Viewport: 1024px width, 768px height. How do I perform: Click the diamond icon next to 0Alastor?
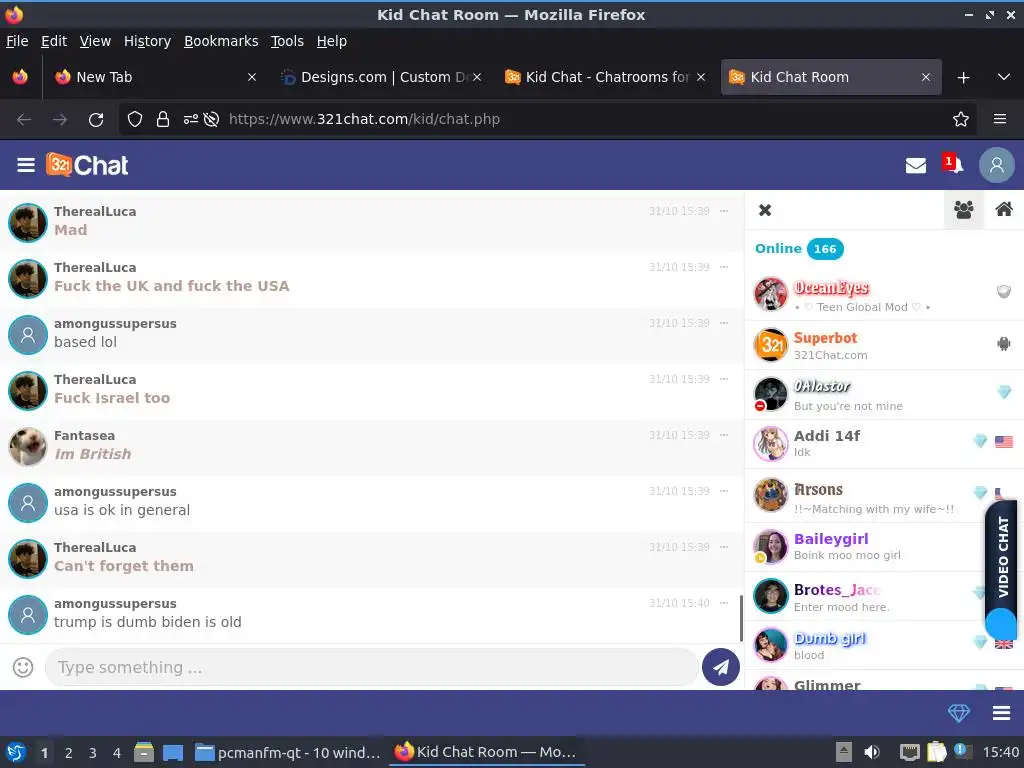point(1004,392)
